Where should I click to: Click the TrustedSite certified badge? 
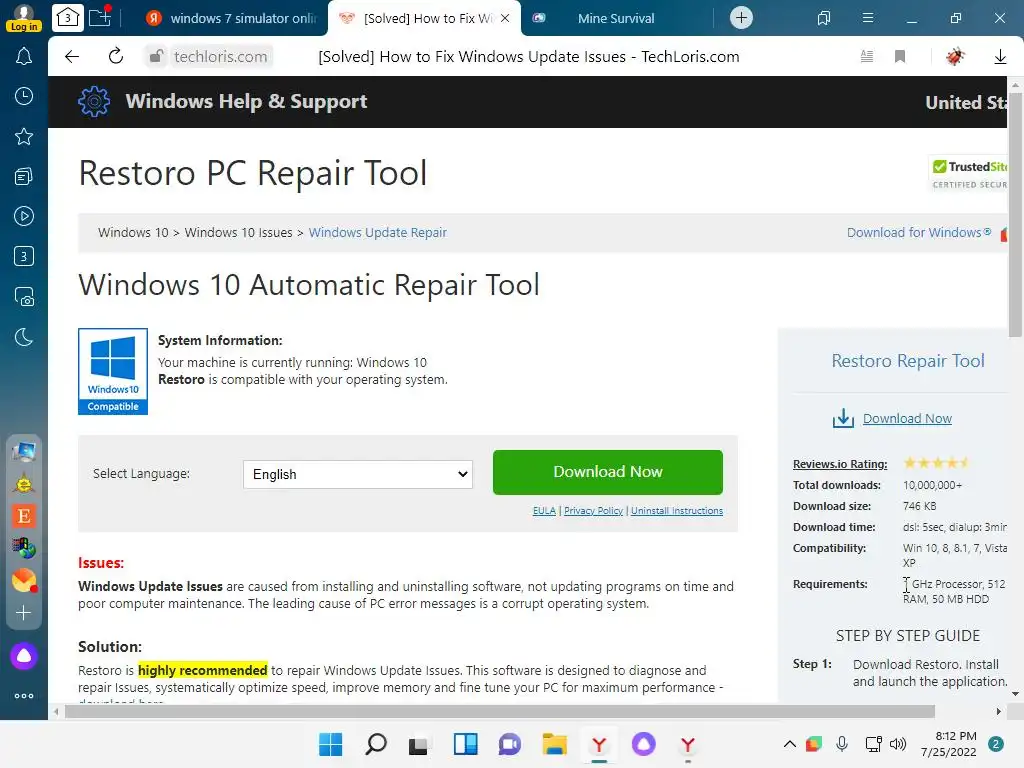968,174
